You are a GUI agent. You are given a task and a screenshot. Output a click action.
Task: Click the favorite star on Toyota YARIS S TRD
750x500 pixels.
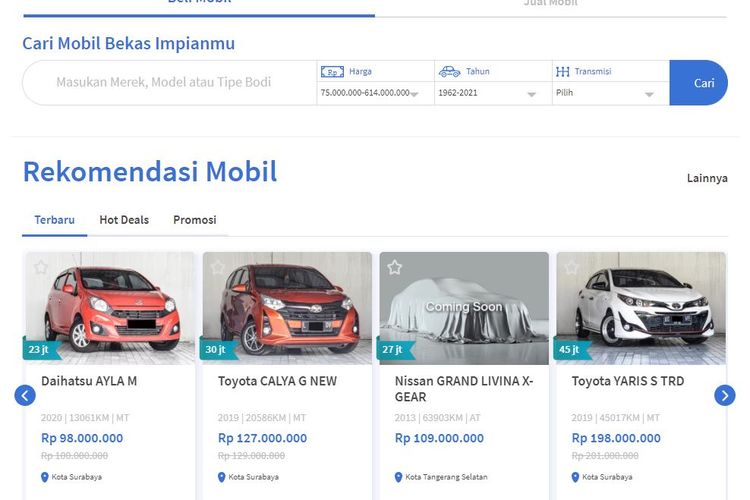[x=571, y=267]
